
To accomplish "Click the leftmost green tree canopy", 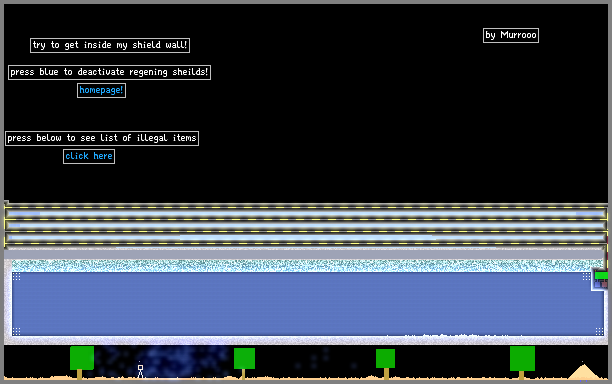I will (82, 358).
